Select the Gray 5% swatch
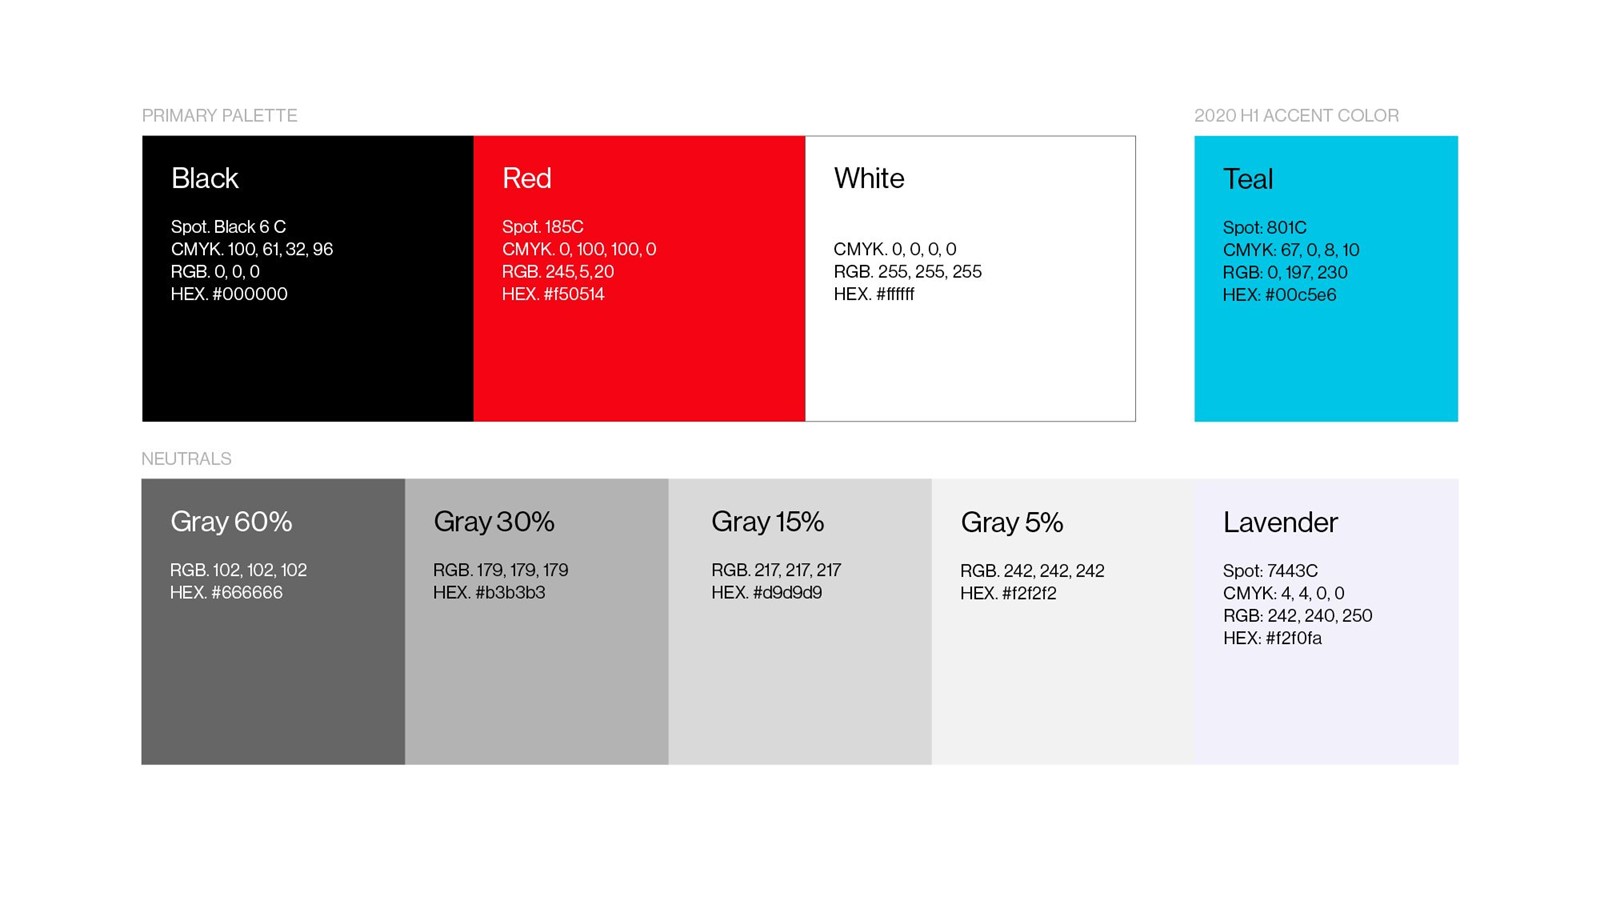 pos(1063,621)
